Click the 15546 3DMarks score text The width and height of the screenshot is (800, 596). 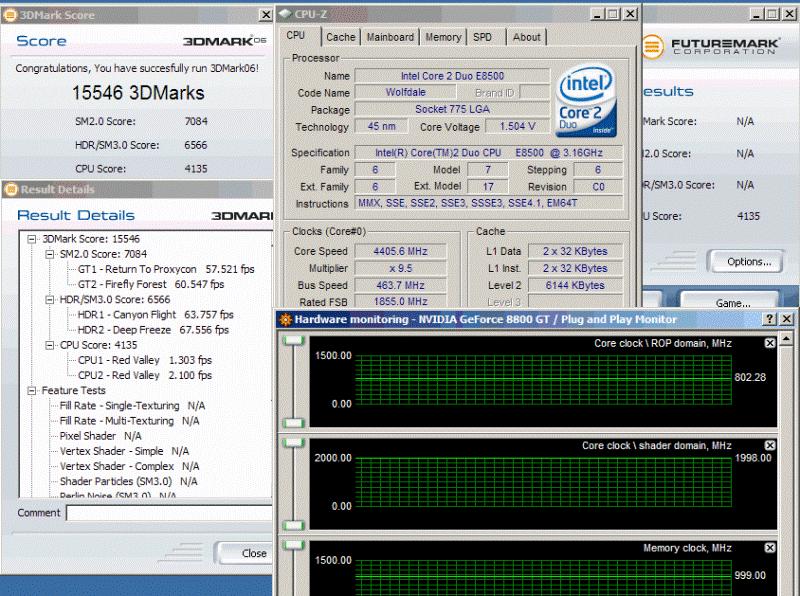tap(138, 93)
